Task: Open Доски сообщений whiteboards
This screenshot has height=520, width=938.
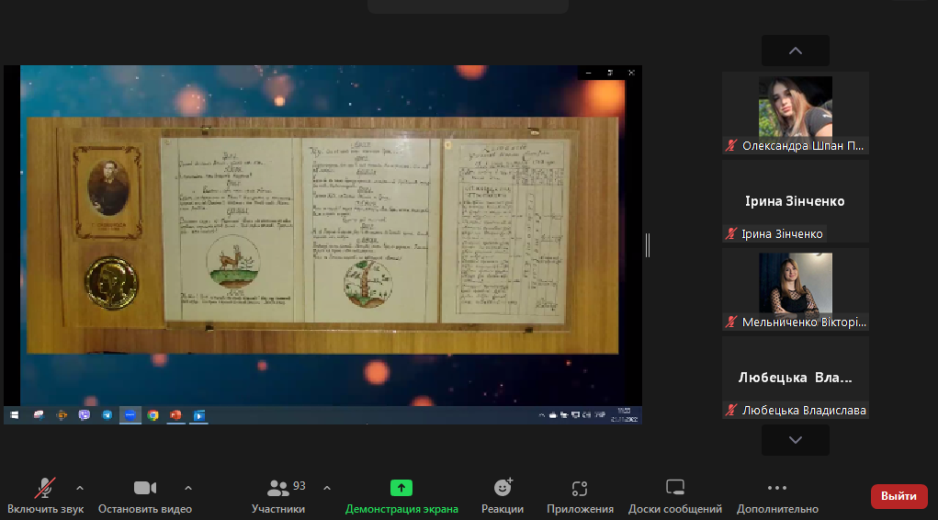Action: pos(675,495)
